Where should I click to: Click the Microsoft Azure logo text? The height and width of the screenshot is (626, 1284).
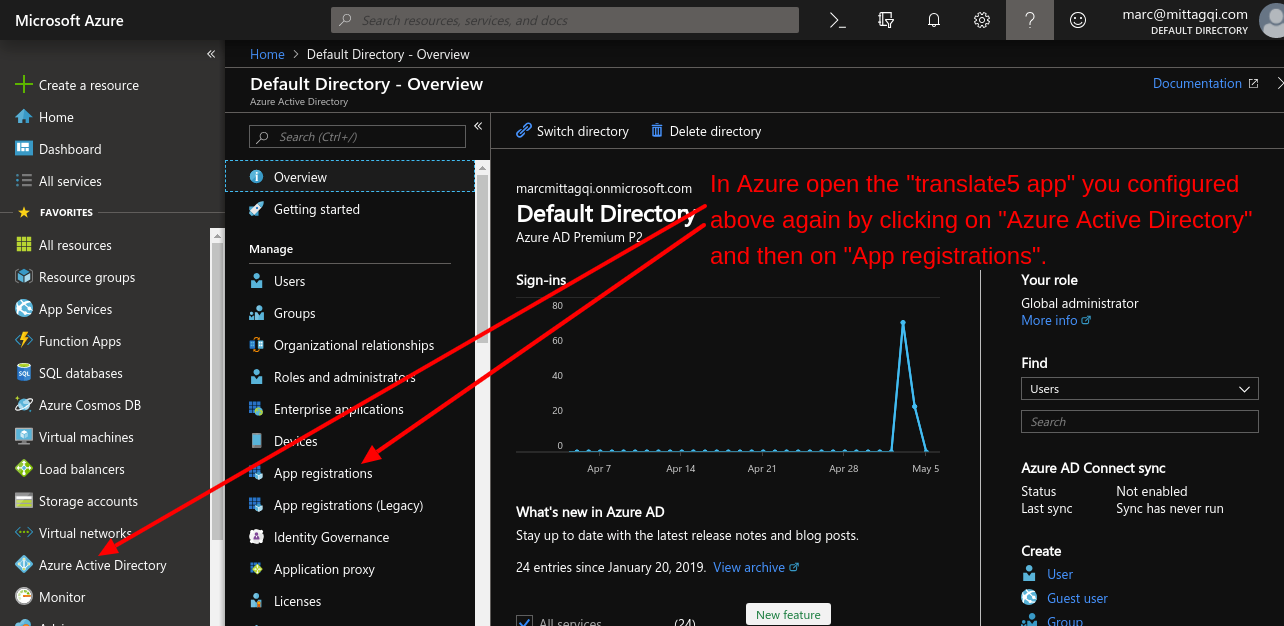click(69, 20)
